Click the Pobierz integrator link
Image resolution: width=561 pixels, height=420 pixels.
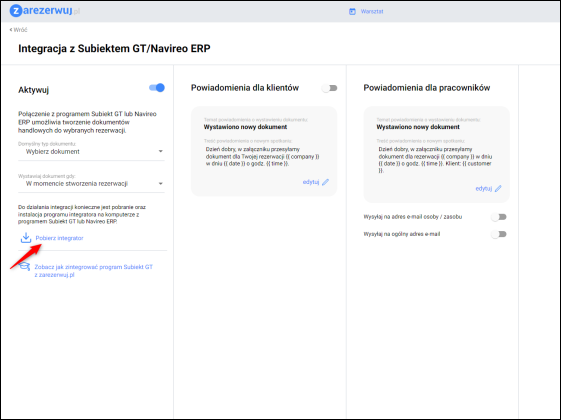[59, 238]
